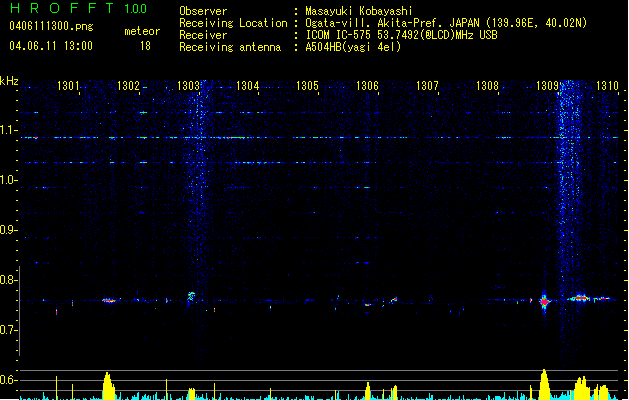Click the 1.0 kHz axis label

click(x=7, y=180)
